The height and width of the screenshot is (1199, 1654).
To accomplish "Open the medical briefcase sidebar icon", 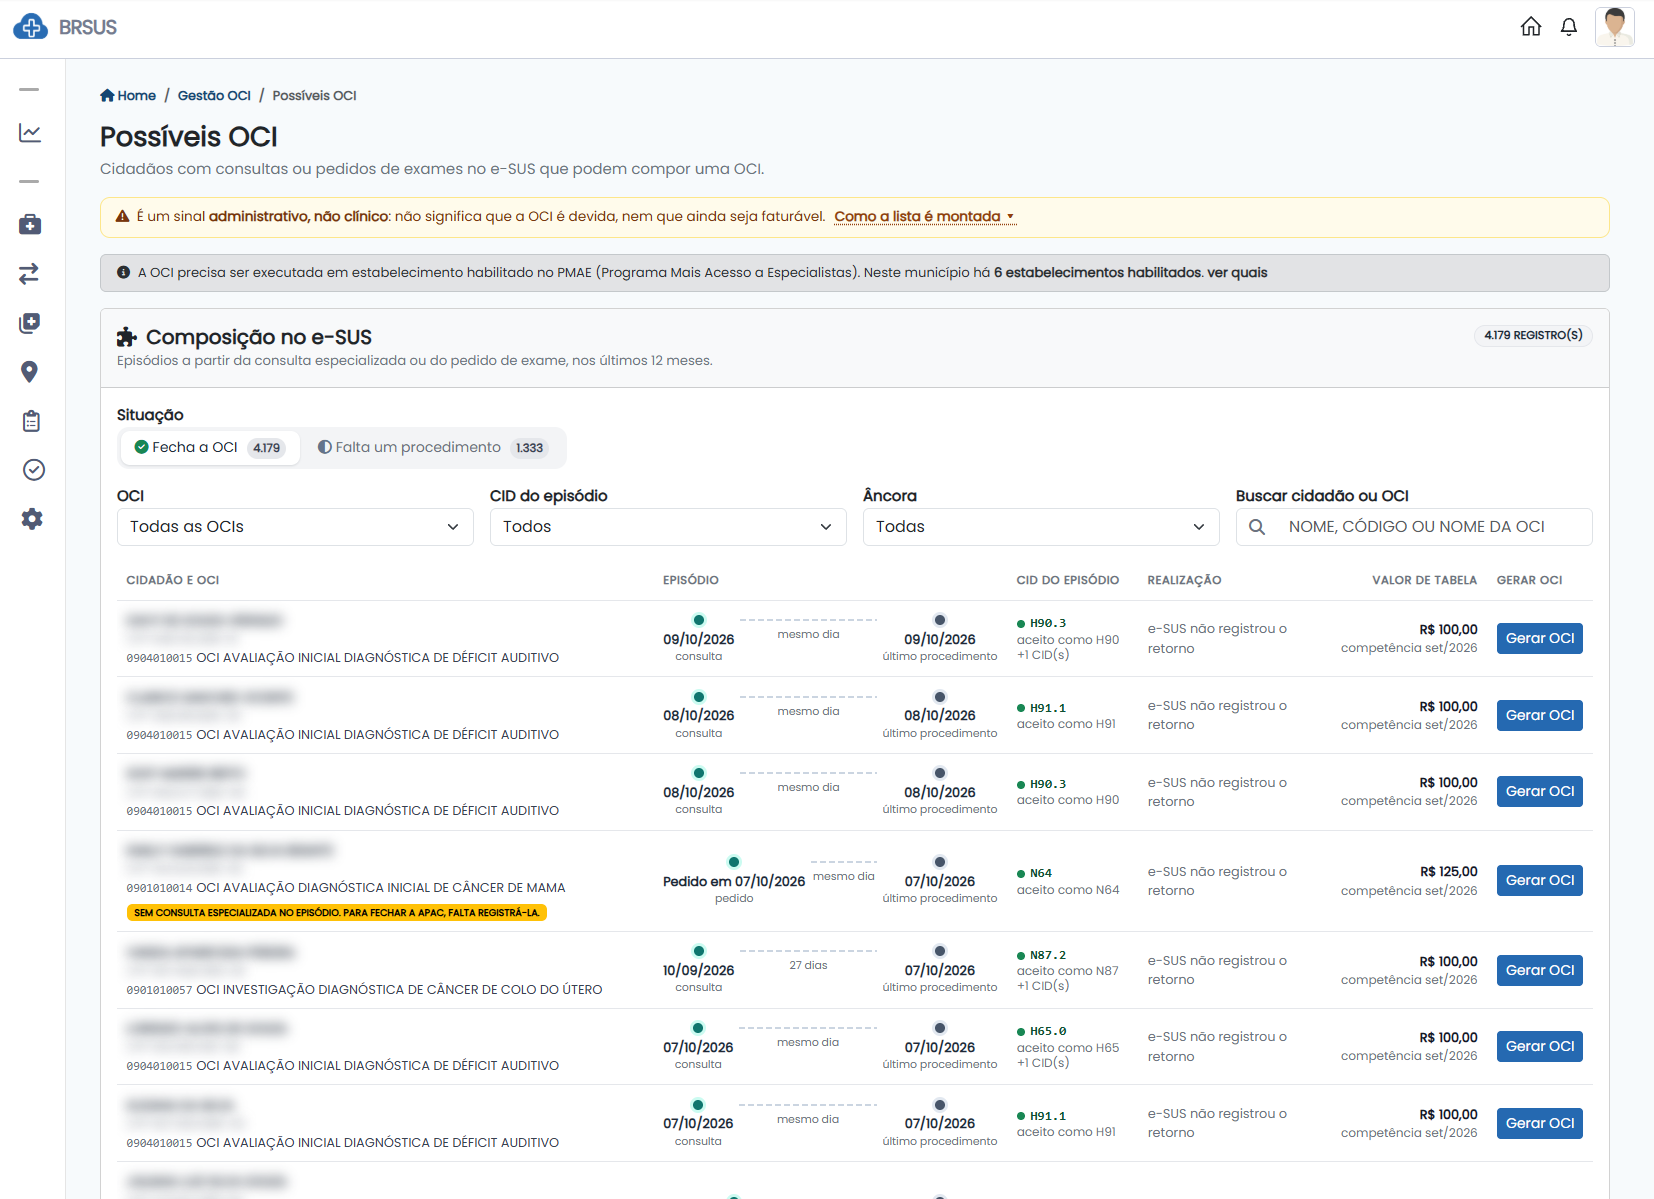I will coord(30,225).
